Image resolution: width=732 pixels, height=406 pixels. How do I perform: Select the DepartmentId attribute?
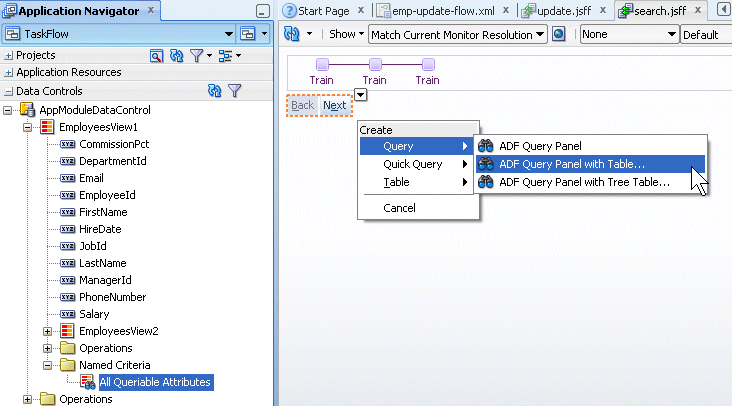(113, 161)
